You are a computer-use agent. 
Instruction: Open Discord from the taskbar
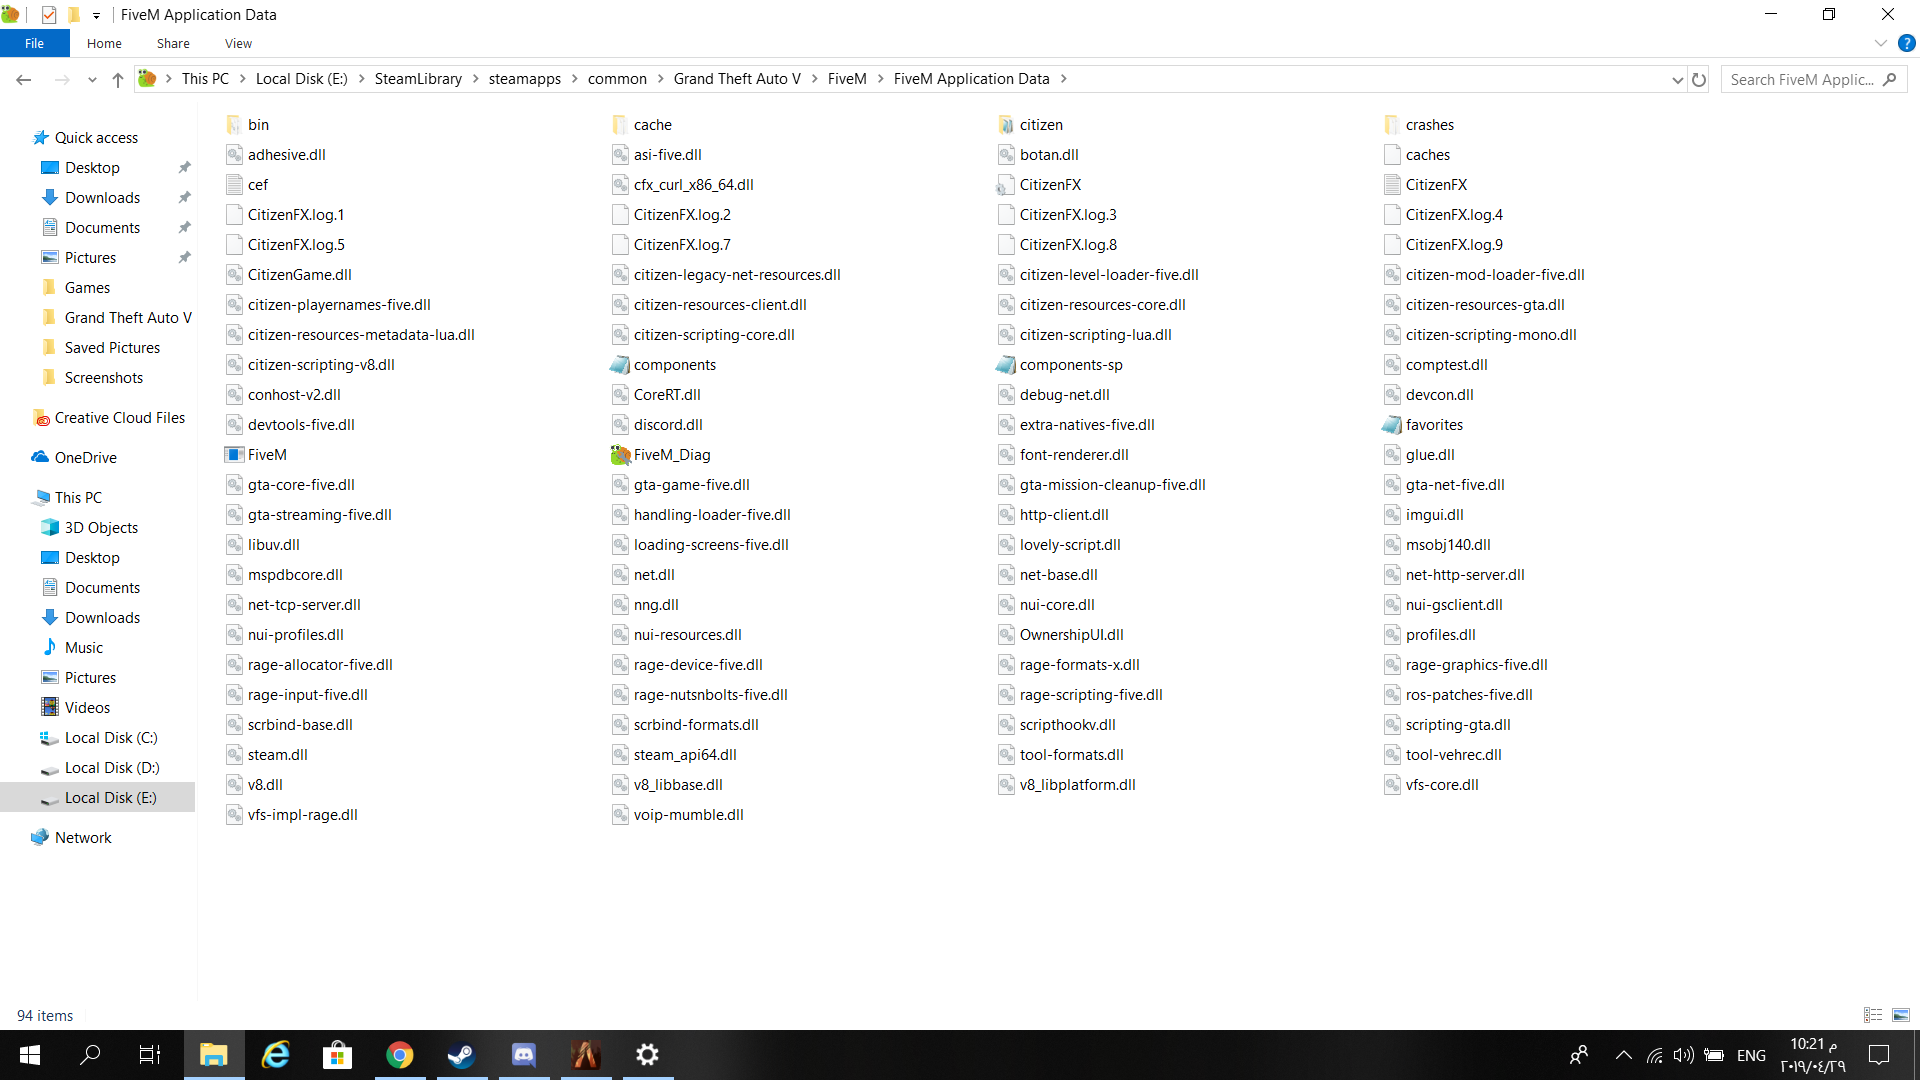(524, 1055)
